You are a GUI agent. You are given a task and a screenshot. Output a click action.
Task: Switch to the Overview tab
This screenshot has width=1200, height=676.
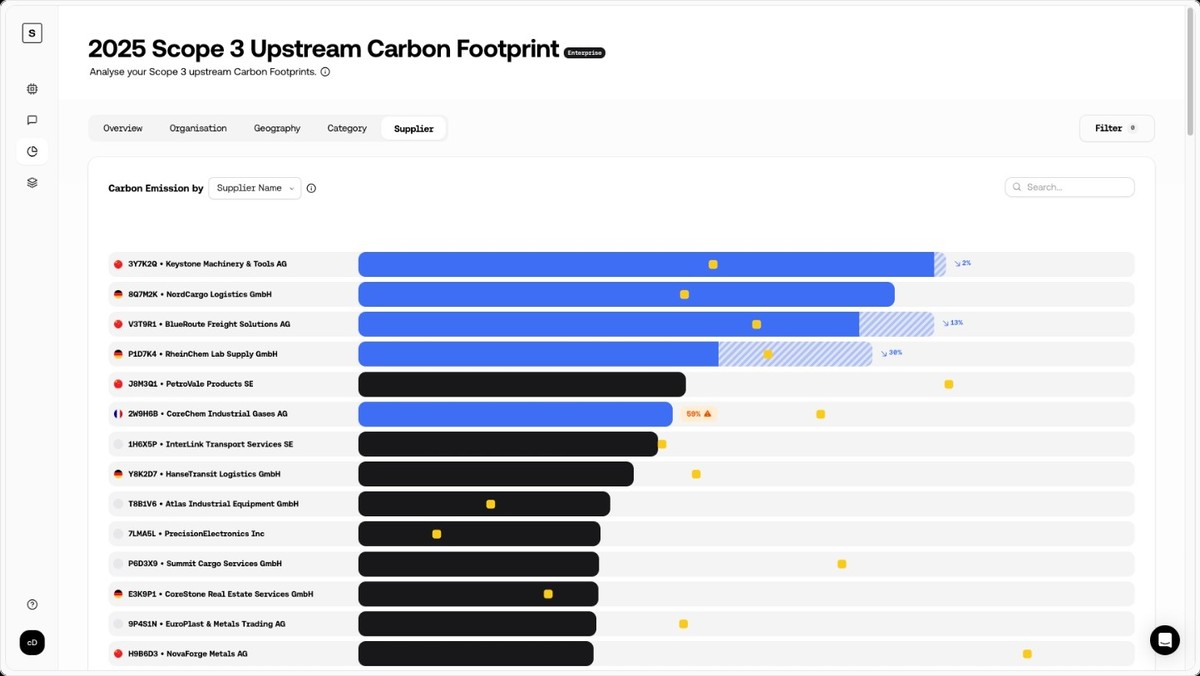[123, 128]
